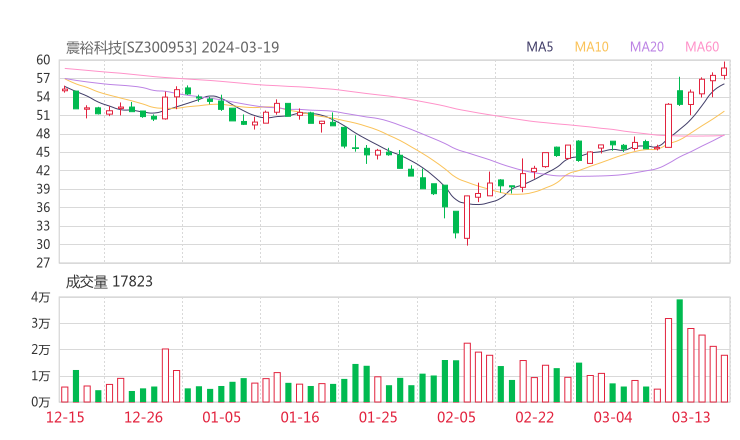The height and width of the screenshot is (440, 740).
Task: Select the 01-25 date axis label
Action: click(x=378, y=417)
